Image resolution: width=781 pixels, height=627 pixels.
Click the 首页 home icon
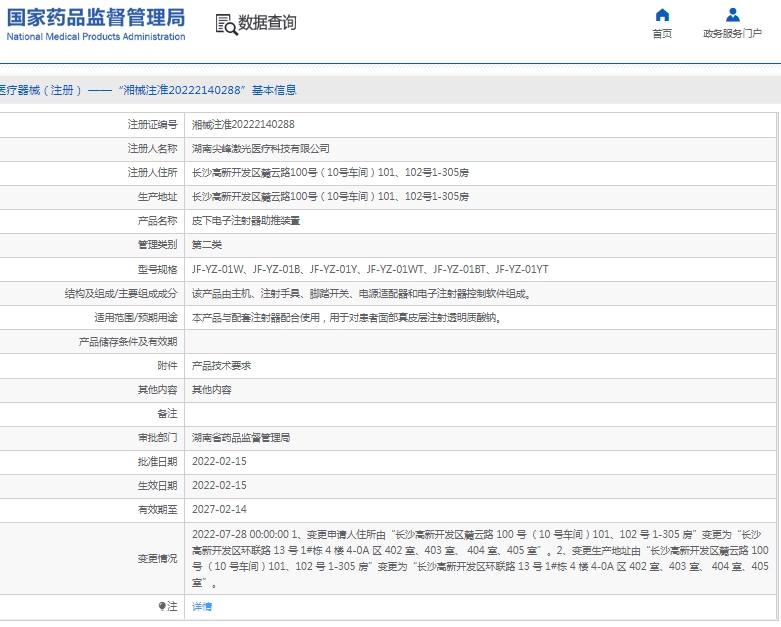(x=662, y=15)
